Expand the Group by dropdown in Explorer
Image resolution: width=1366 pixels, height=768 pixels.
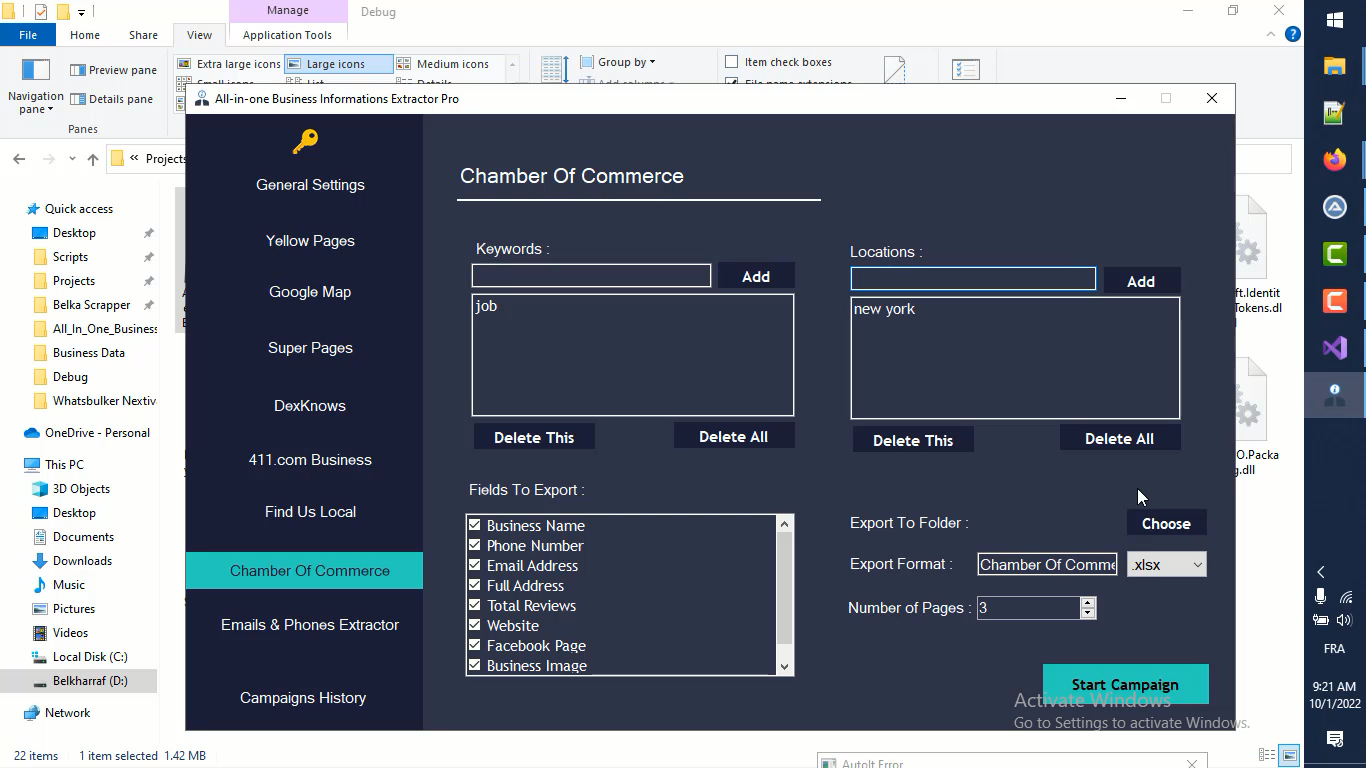(x=618, y=62)
